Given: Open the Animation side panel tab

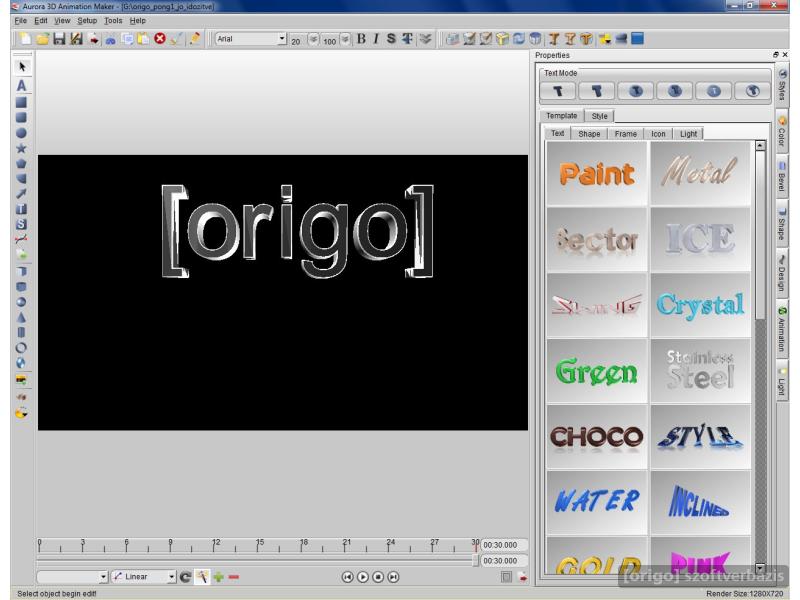Looking at the screenshot, I should click(x=782, y=329).
